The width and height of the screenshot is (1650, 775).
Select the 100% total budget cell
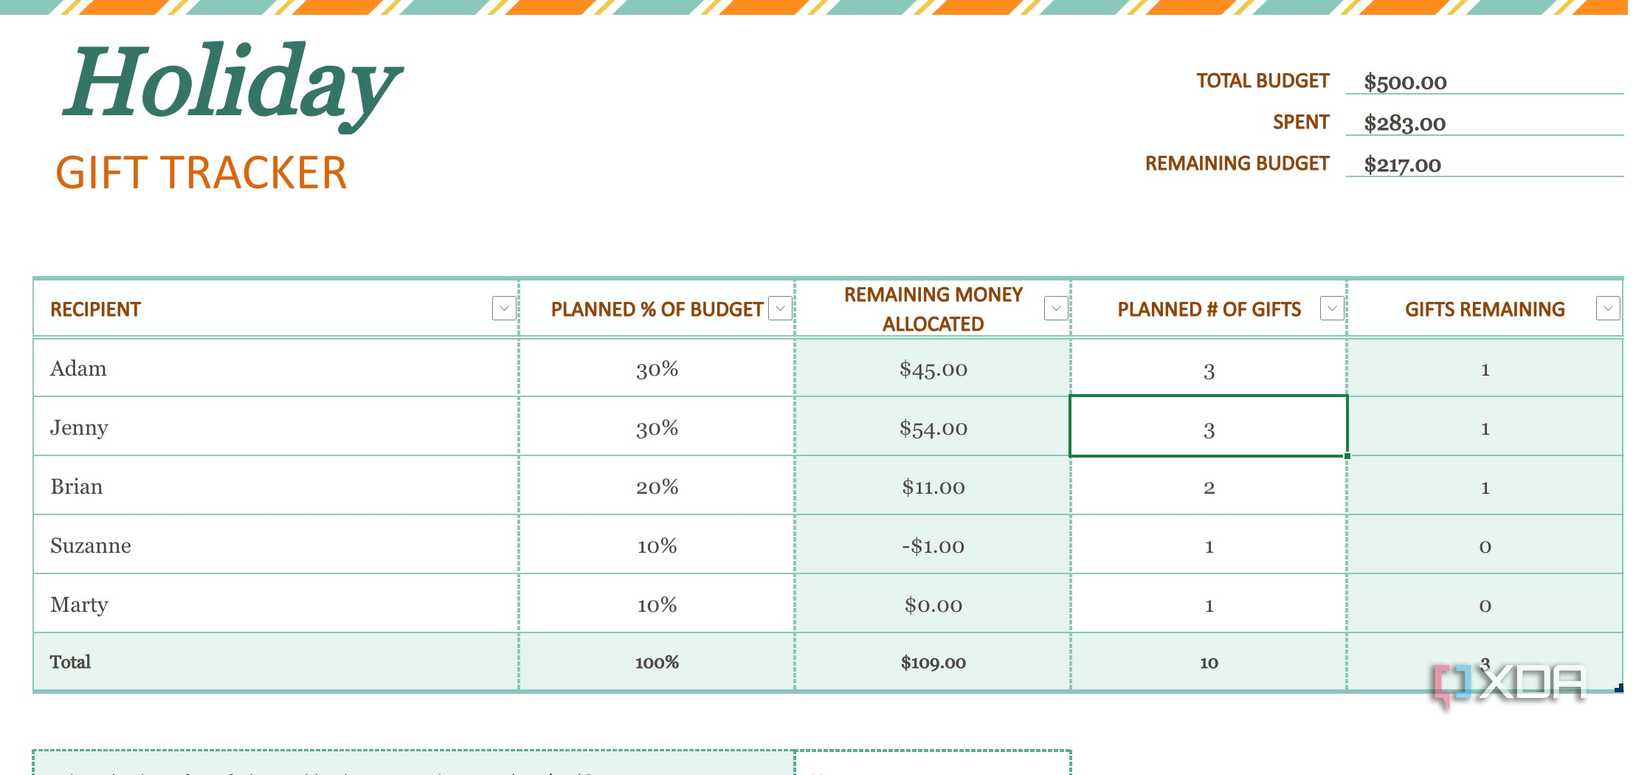click(656, 662)
